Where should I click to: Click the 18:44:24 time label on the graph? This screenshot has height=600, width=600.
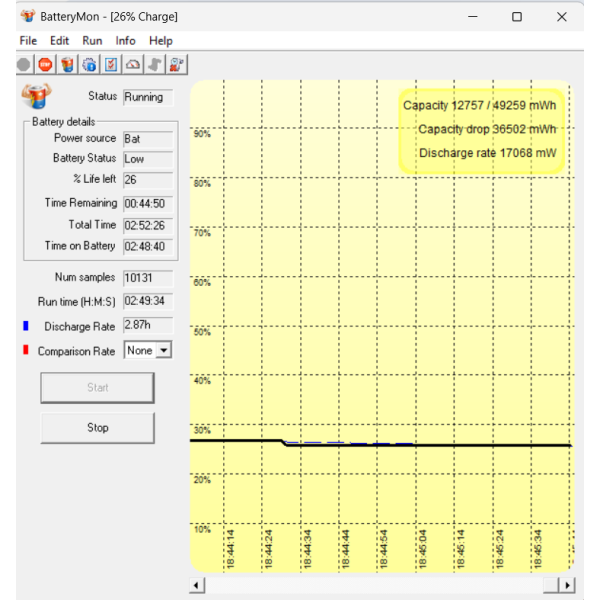268,549
